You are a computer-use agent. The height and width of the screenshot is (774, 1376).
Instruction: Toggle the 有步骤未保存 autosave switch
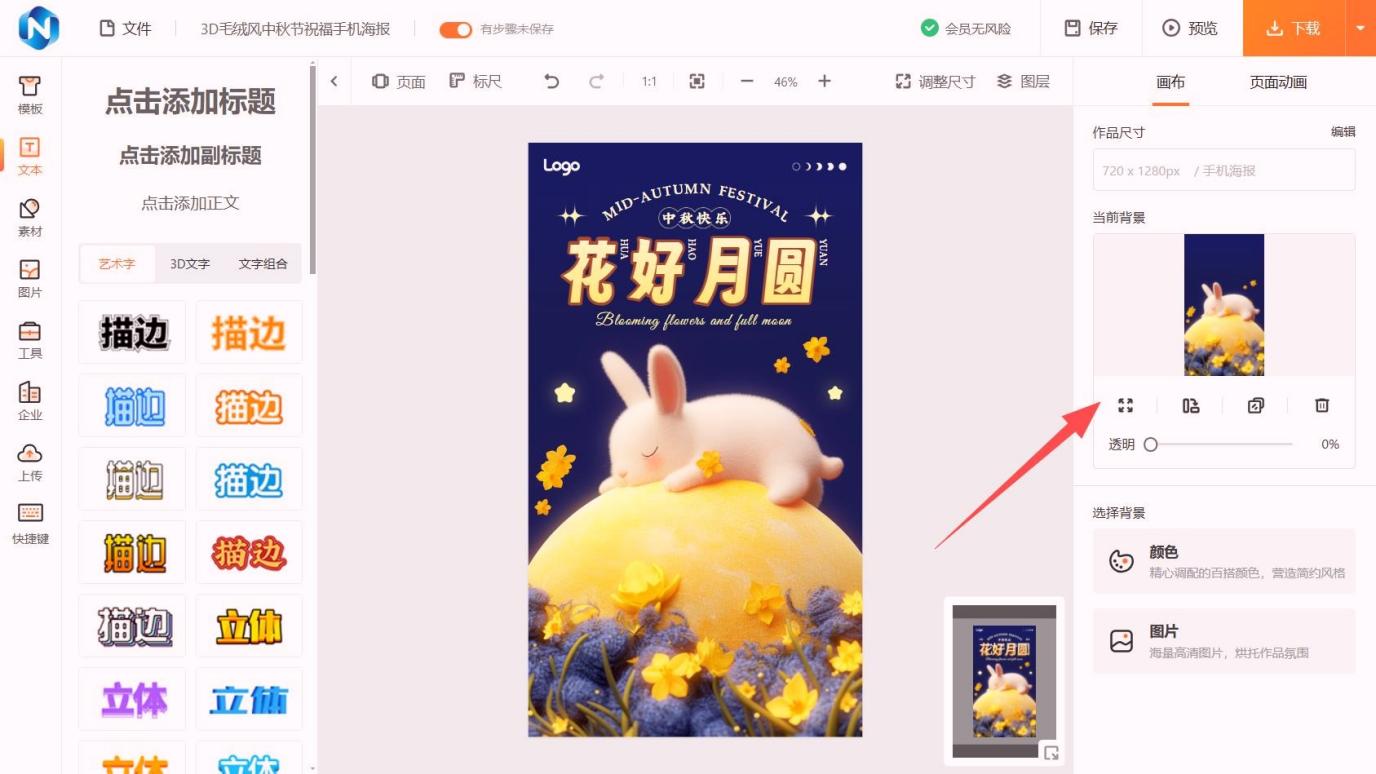[456, 29]
